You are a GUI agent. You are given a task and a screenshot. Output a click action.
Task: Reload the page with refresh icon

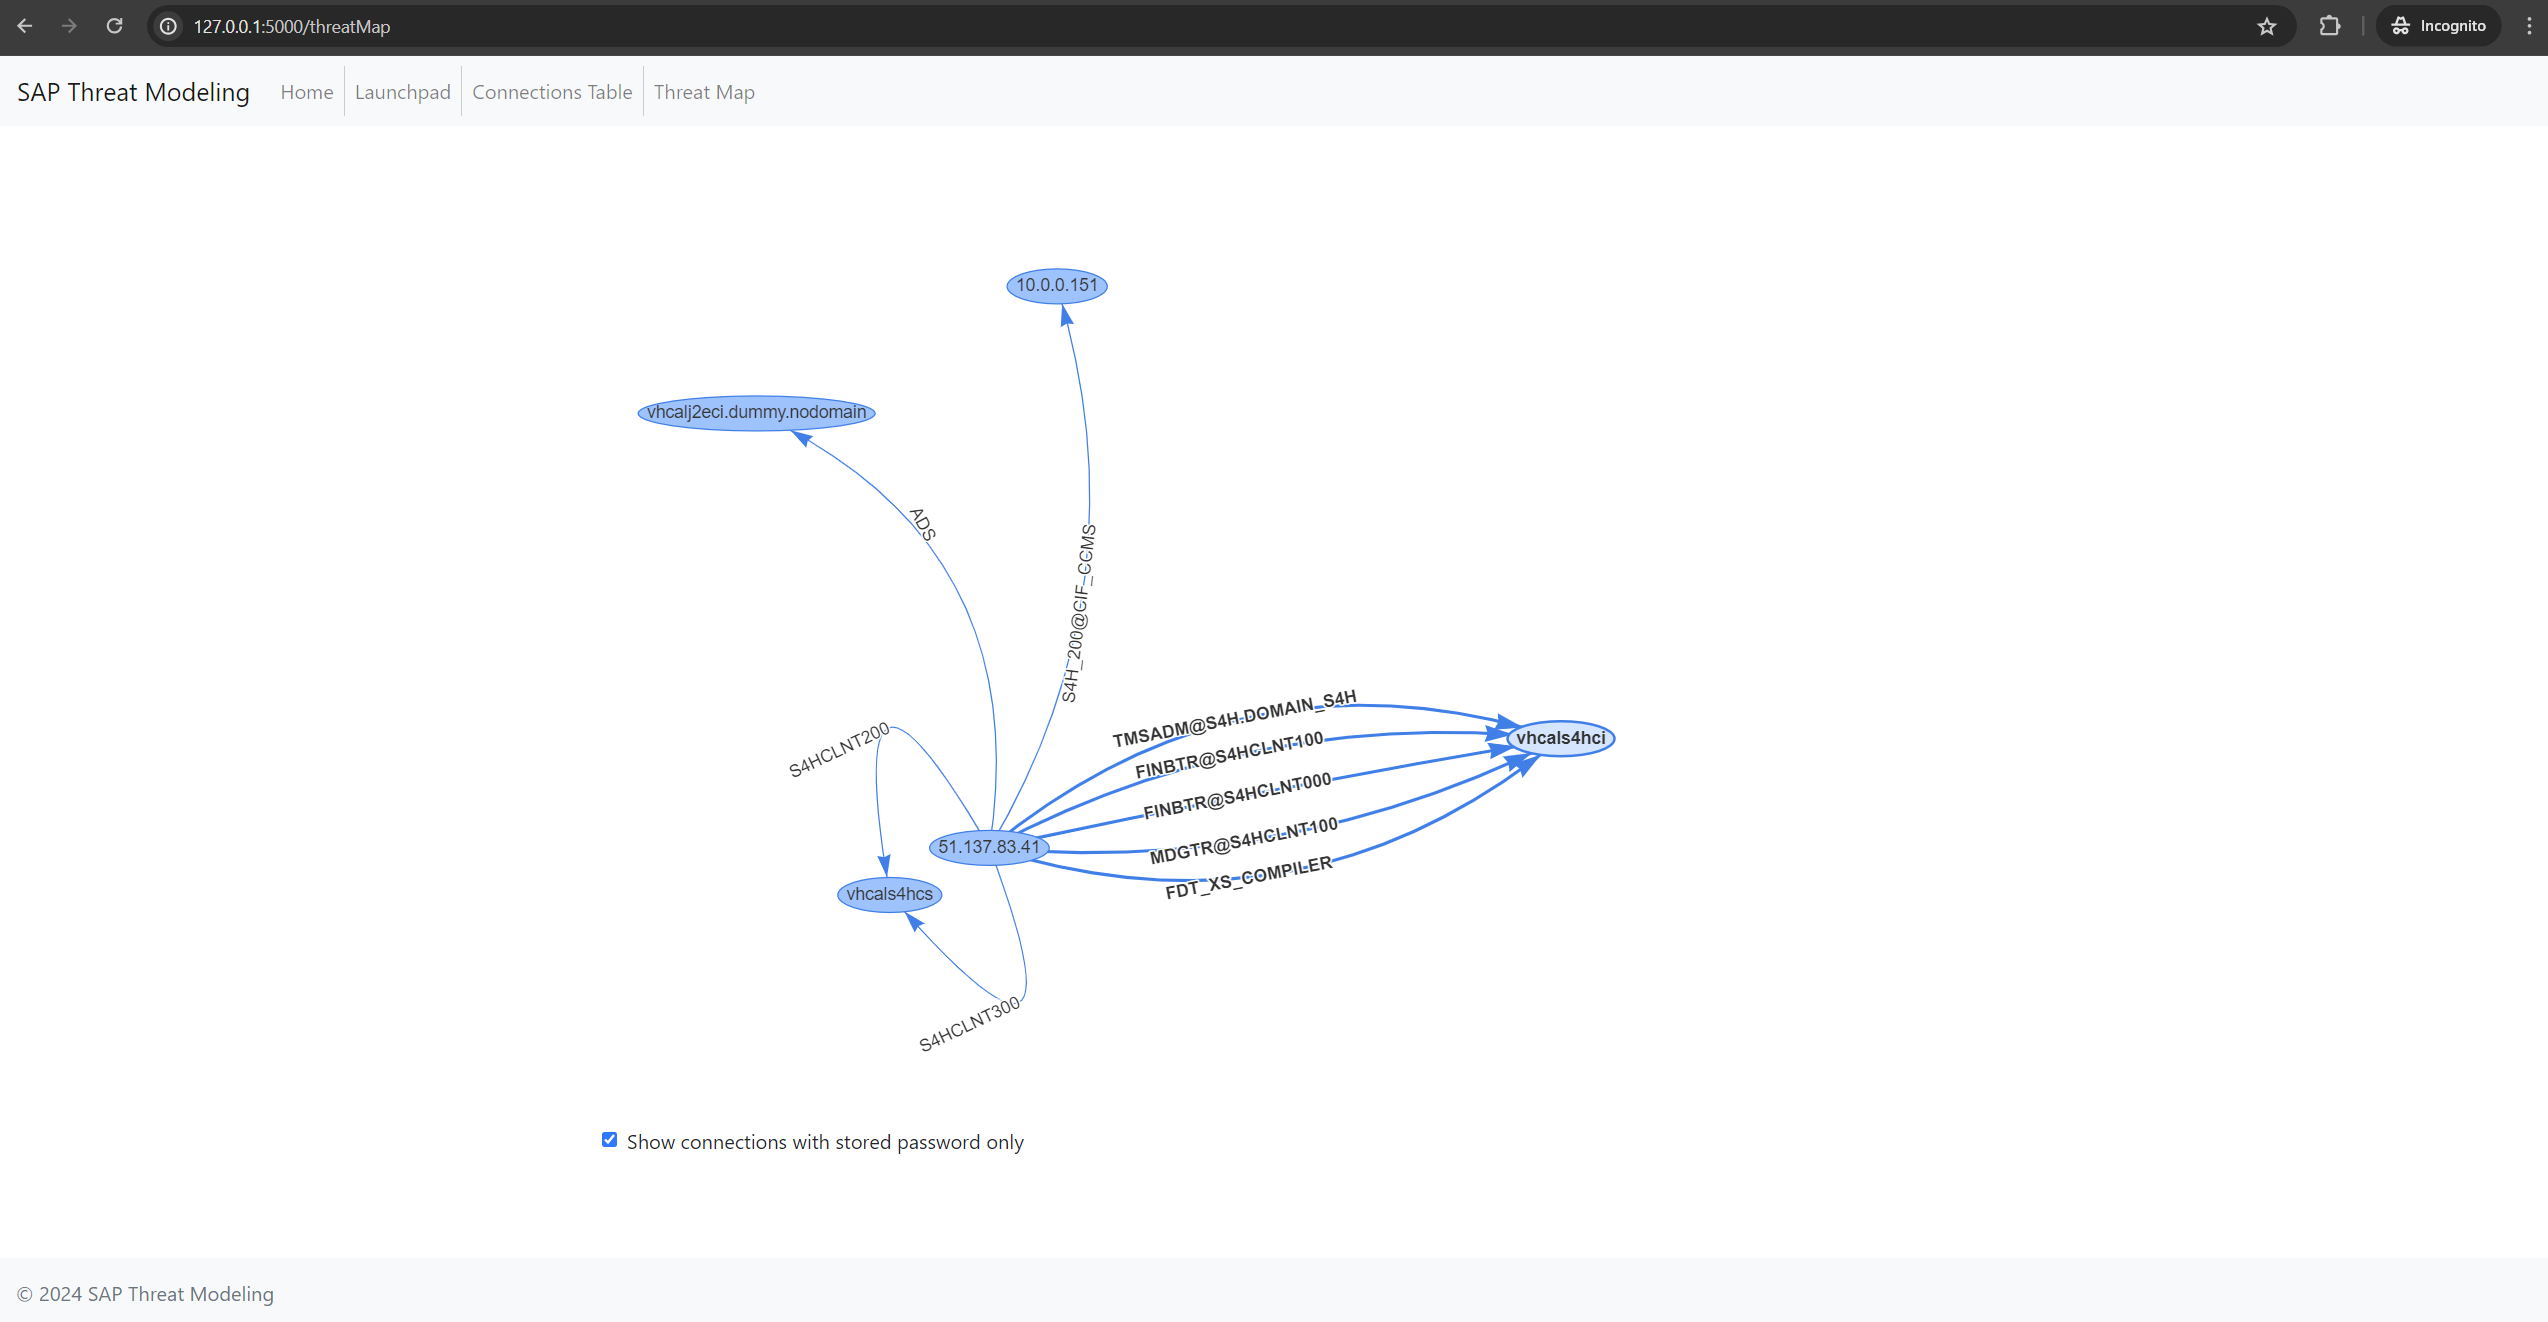click(114, 26)
